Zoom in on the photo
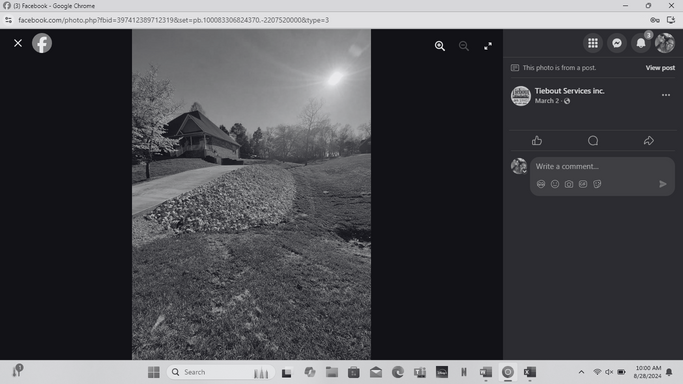 (440, 46)
